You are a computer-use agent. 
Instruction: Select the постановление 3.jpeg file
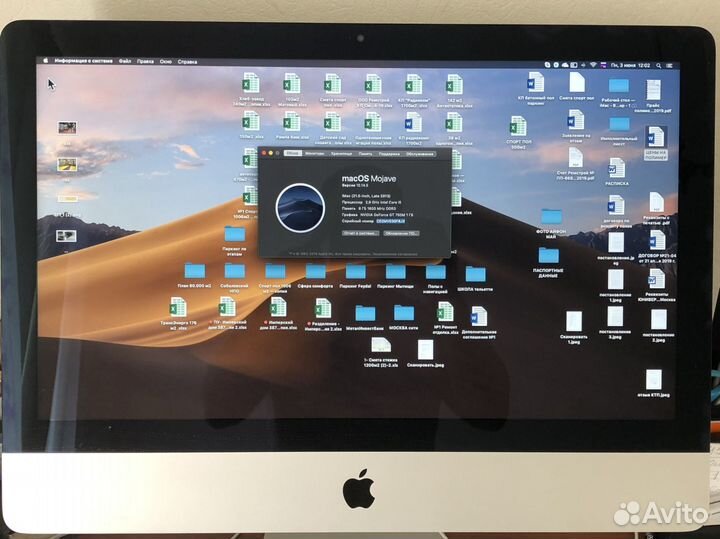point(615,322)
